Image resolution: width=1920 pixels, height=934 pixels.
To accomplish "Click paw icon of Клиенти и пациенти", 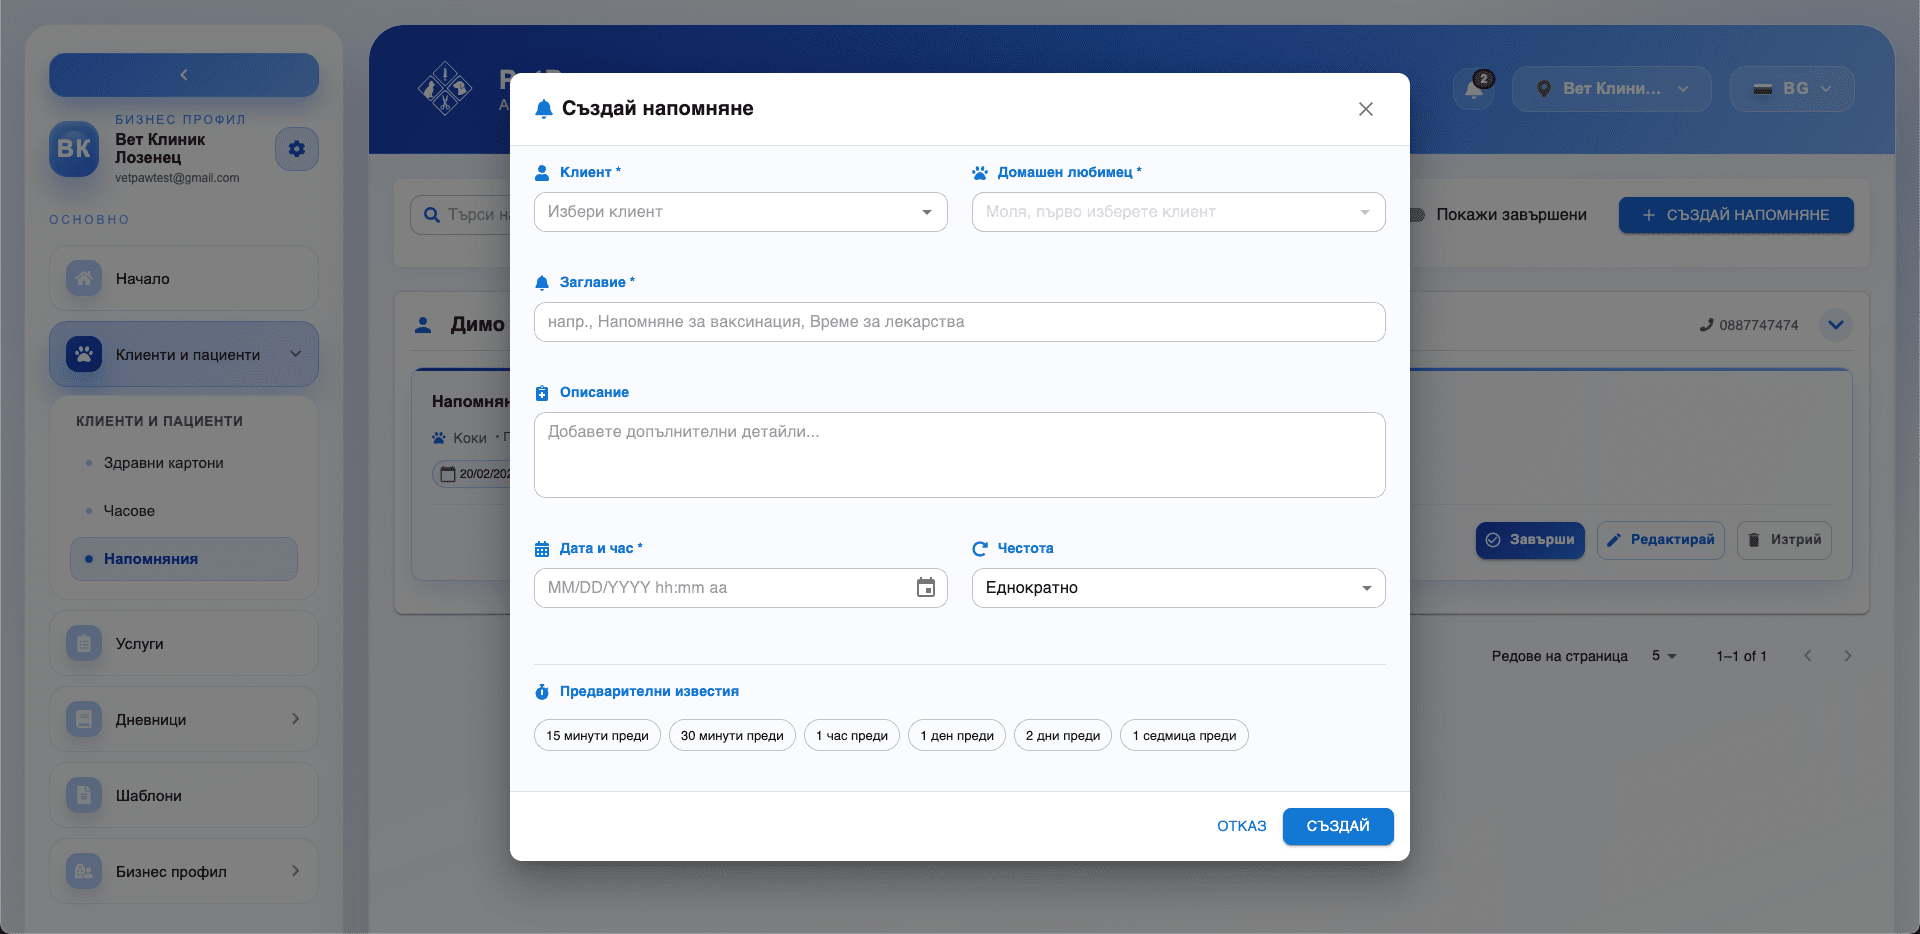I will coord(84,354).
